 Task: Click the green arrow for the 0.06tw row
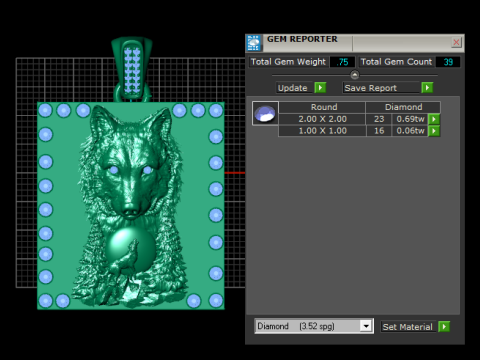coord(434,131)
